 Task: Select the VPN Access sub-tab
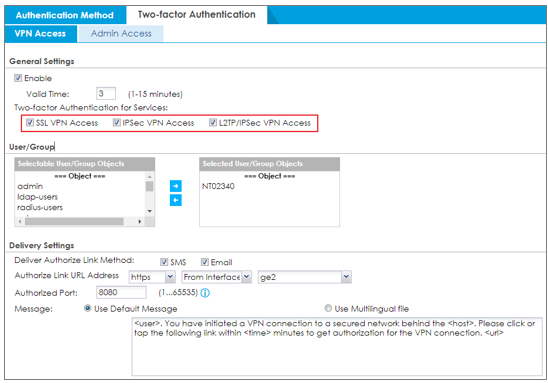point(40,34)
